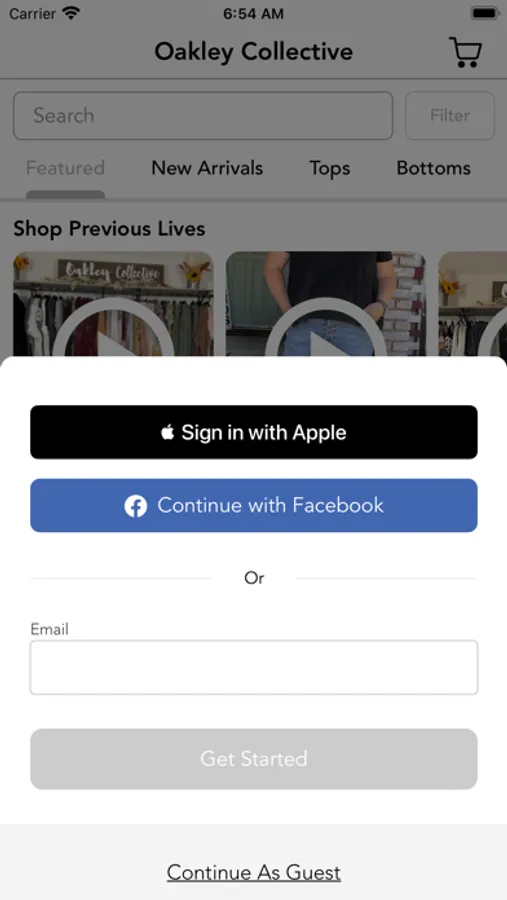The height and width of the screenshot is (900, 507).
Task: Open the first live video thumbnail with clothing rack
Action: pyautogui.click(x=113, y=304)
